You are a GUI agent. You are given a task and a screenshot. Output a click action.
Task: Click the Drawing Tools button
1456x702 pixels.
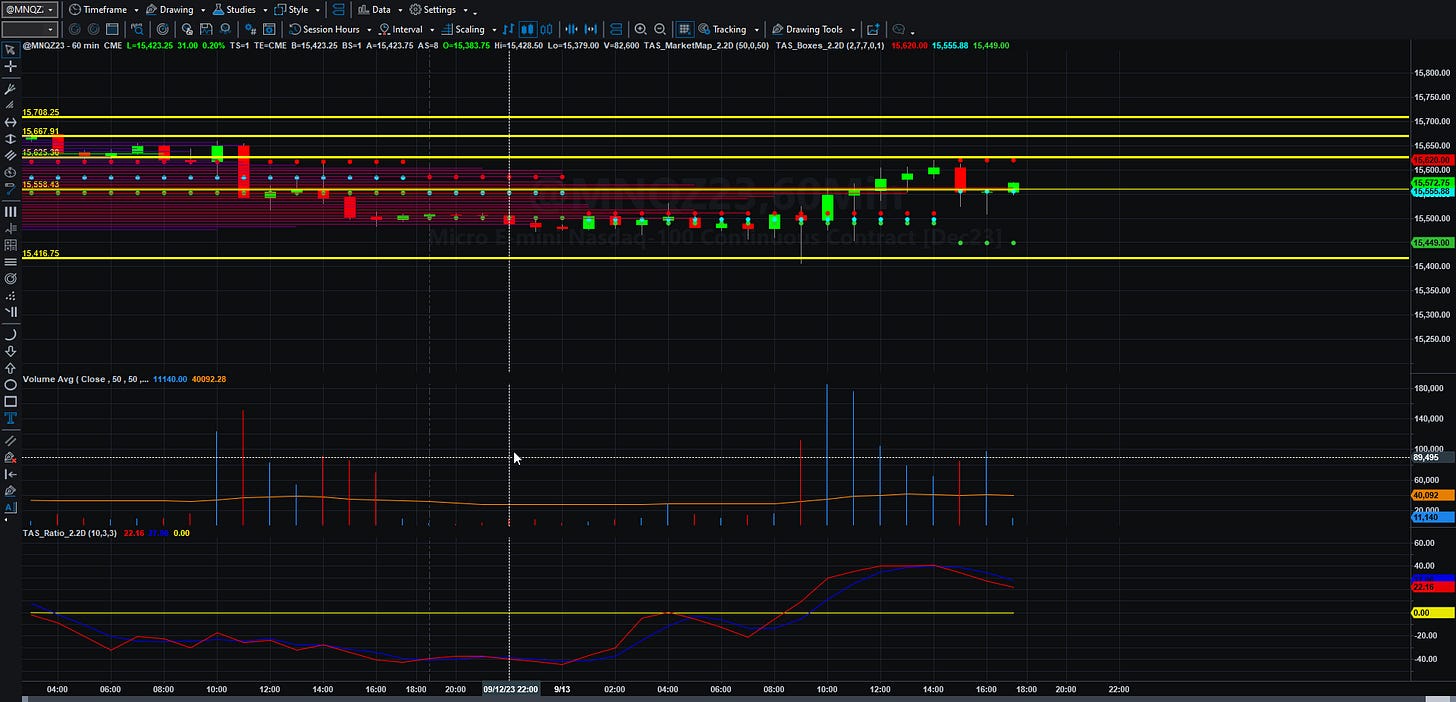(814, 29)
